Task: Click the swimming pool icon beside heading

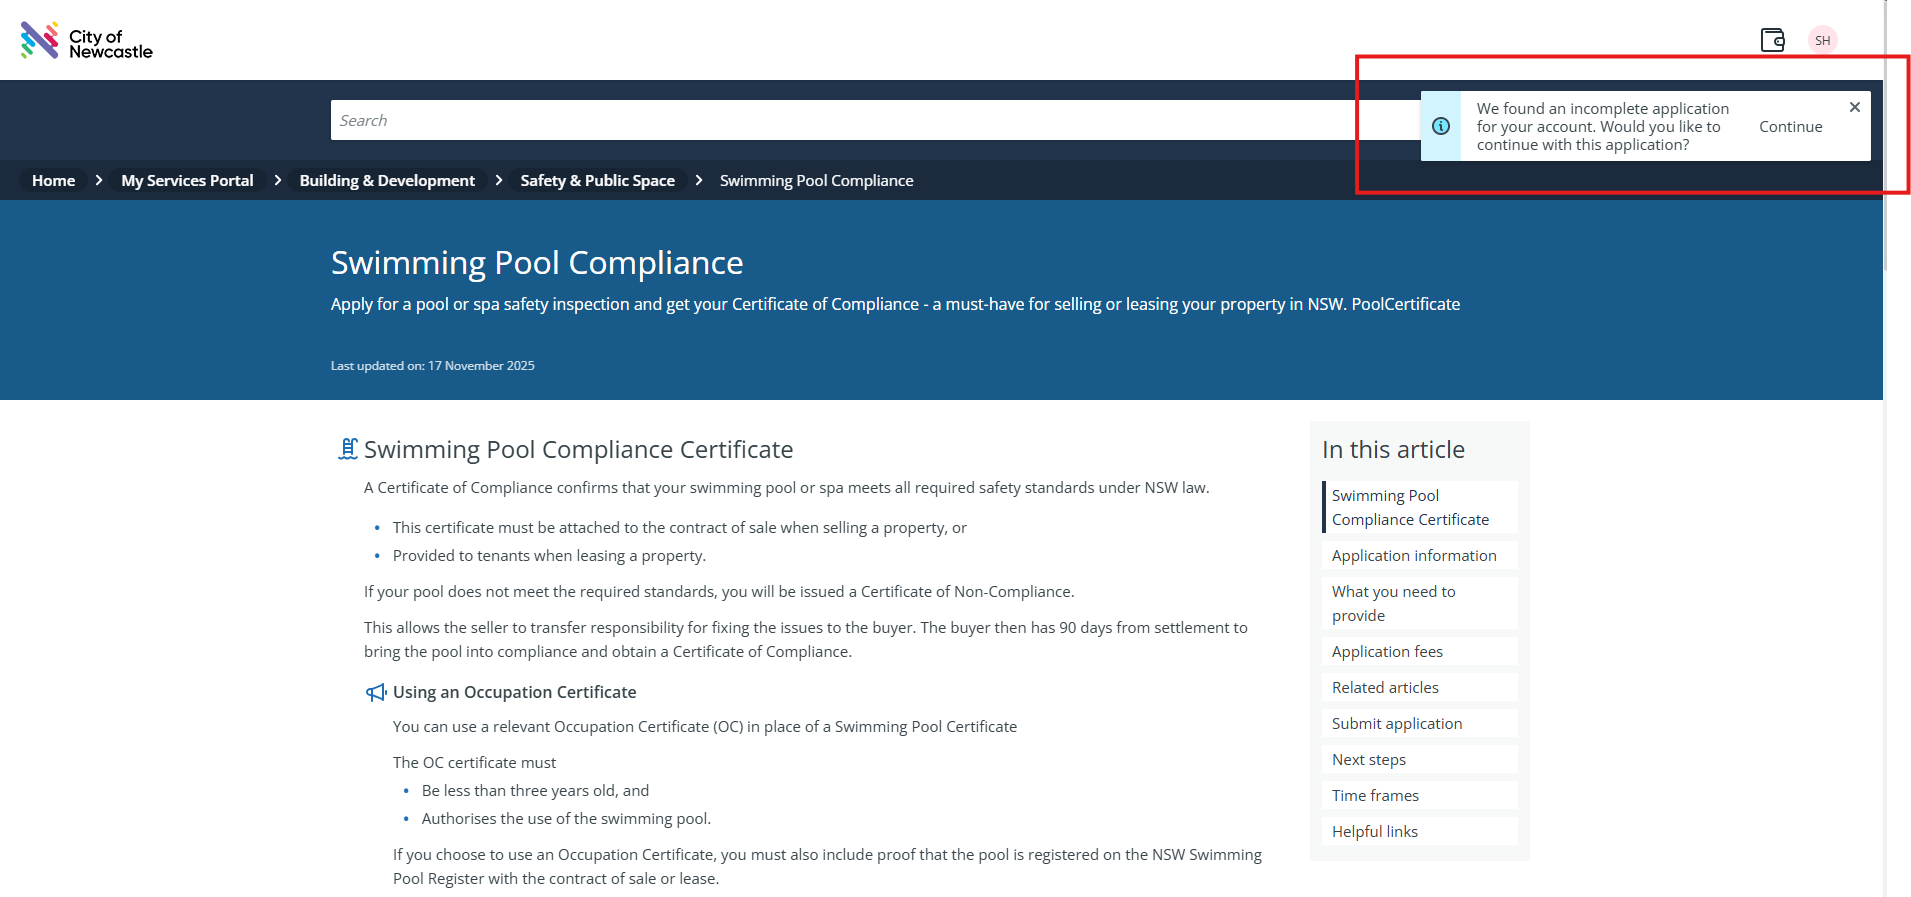Action: point(347,449)
